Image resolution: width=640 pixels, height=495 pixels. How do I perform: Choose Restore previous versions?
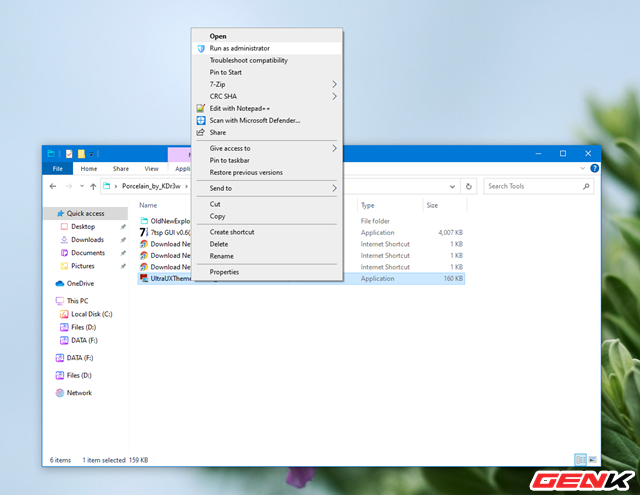tap(267, 173)
